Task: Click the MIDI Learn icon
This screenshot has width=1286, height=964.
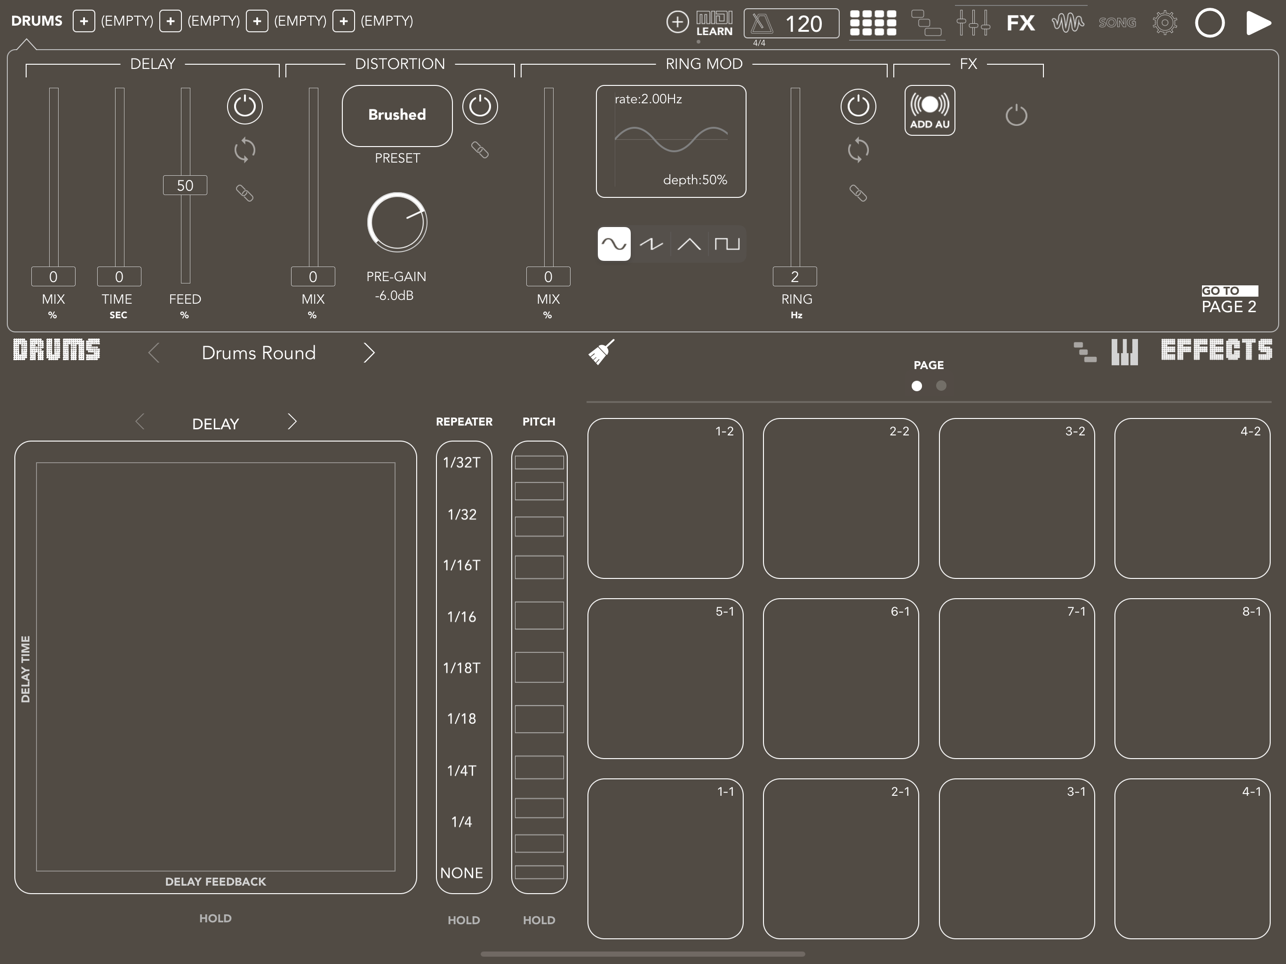Action: click(714, 23)
